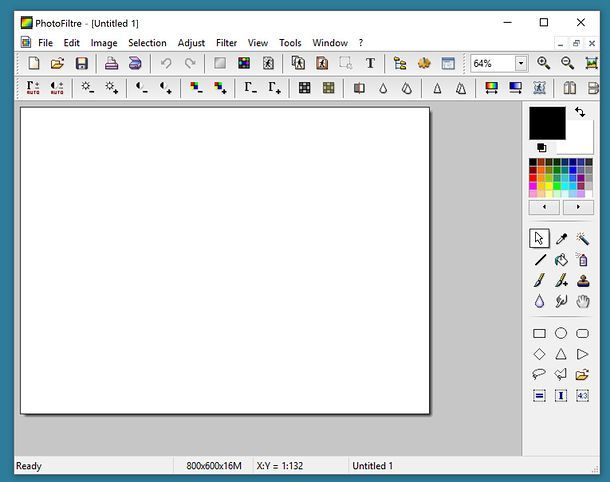The height and width of the screenshot is (482, 610).
Task: Open the Tools menu
Action: click(x=290, y=43)
